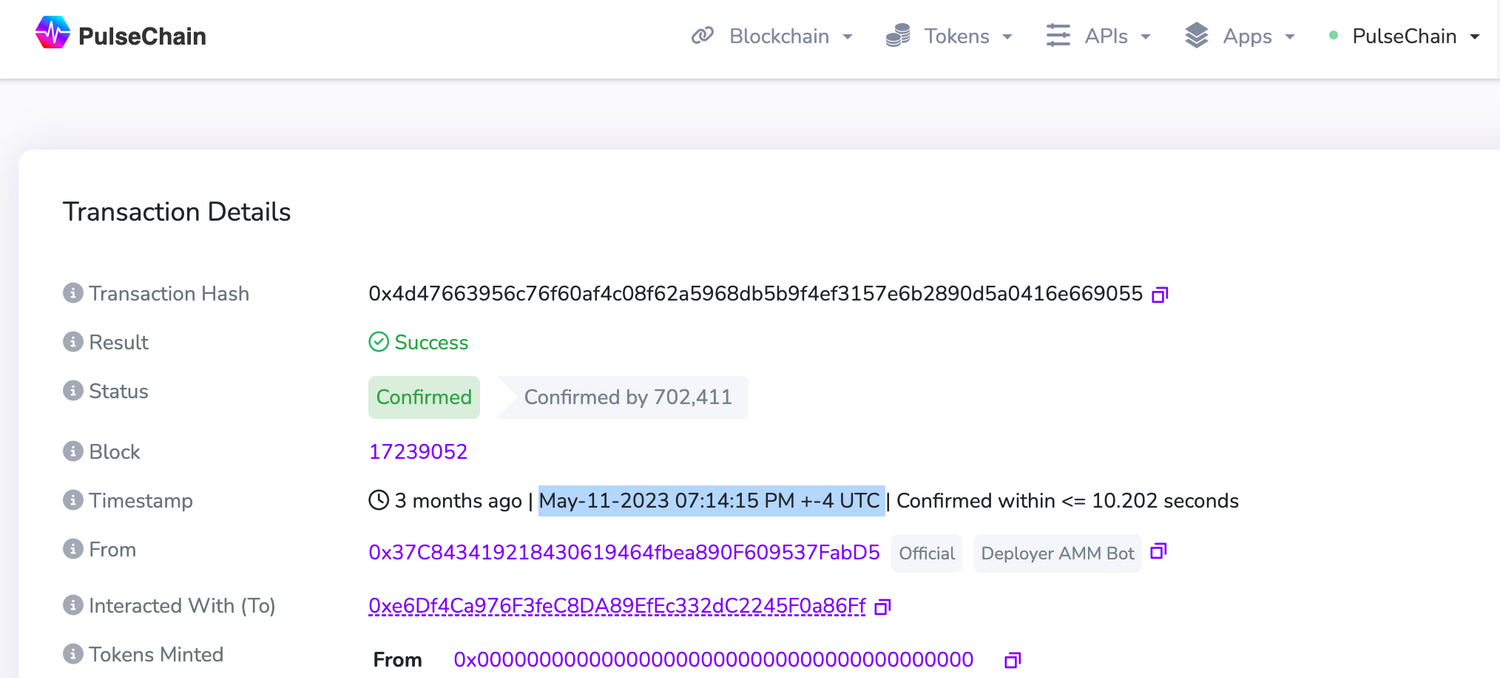
Task: Copy the Interacted With address icon
Action: tap(883, 607)
